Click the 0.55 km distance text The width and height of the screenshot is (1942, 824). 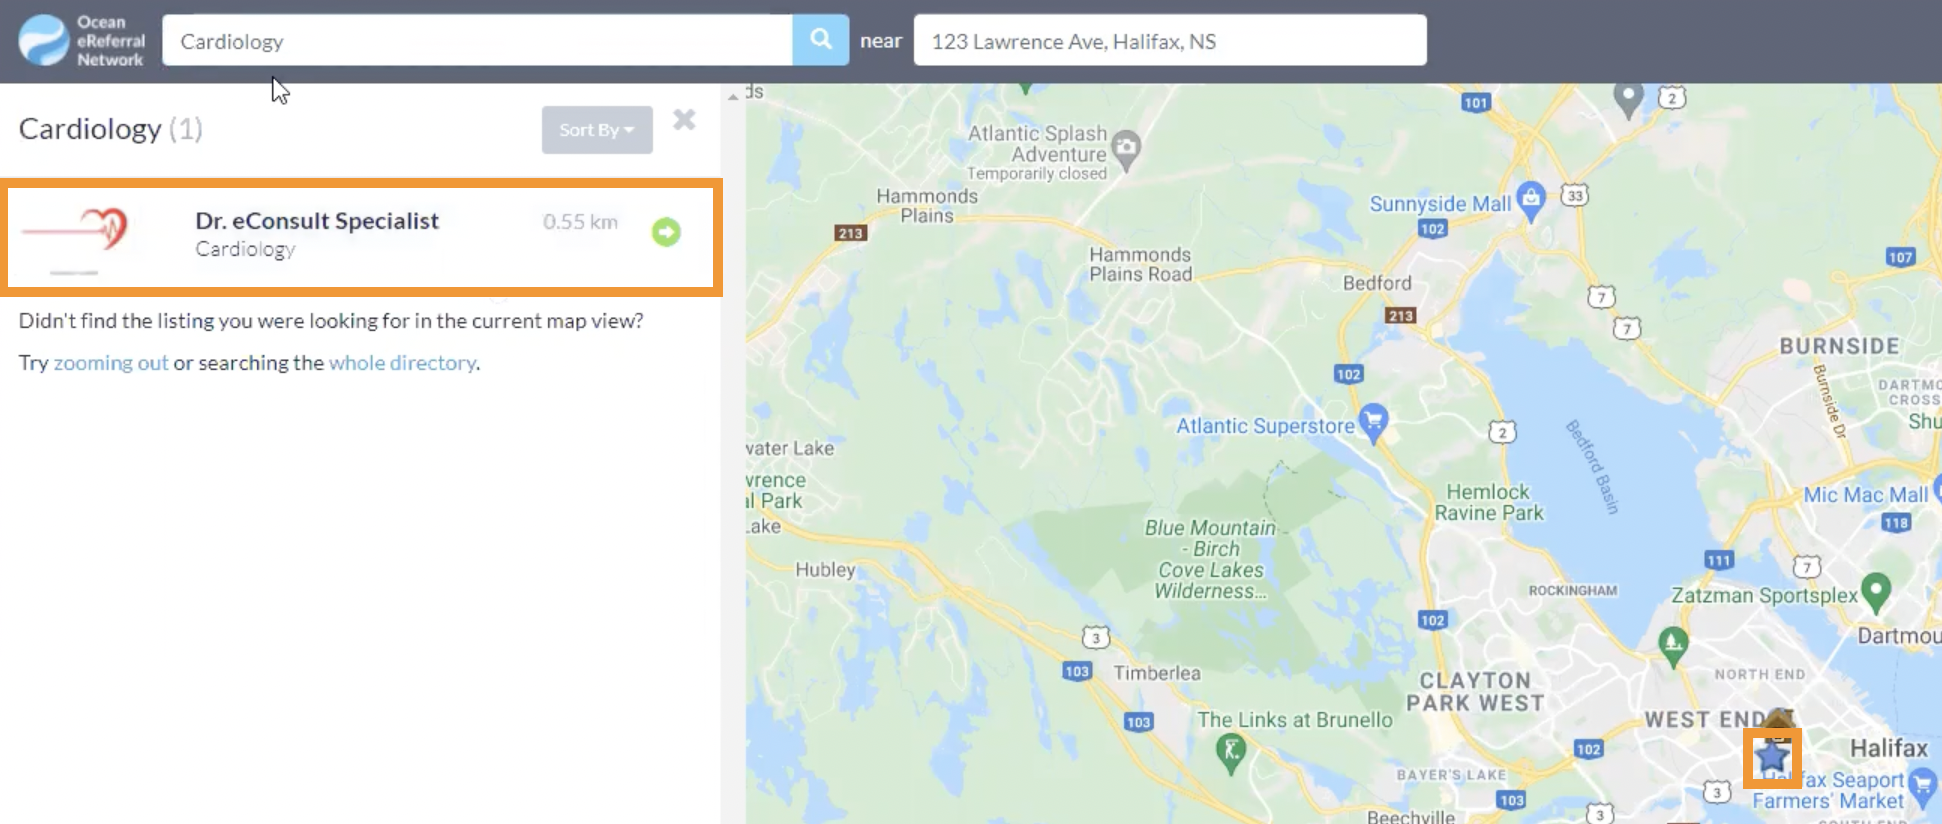coord(580,222)
